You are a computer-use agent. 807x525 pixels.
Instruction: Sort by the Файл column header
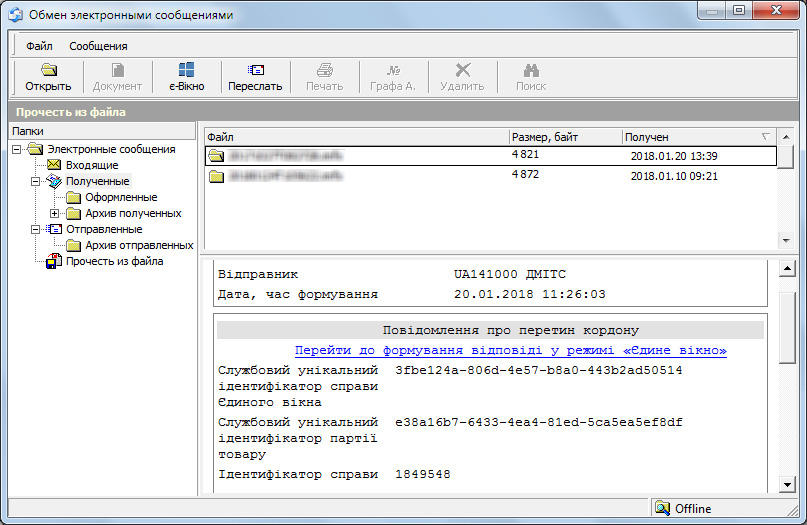pyautogui.click(x=357, y=137)
